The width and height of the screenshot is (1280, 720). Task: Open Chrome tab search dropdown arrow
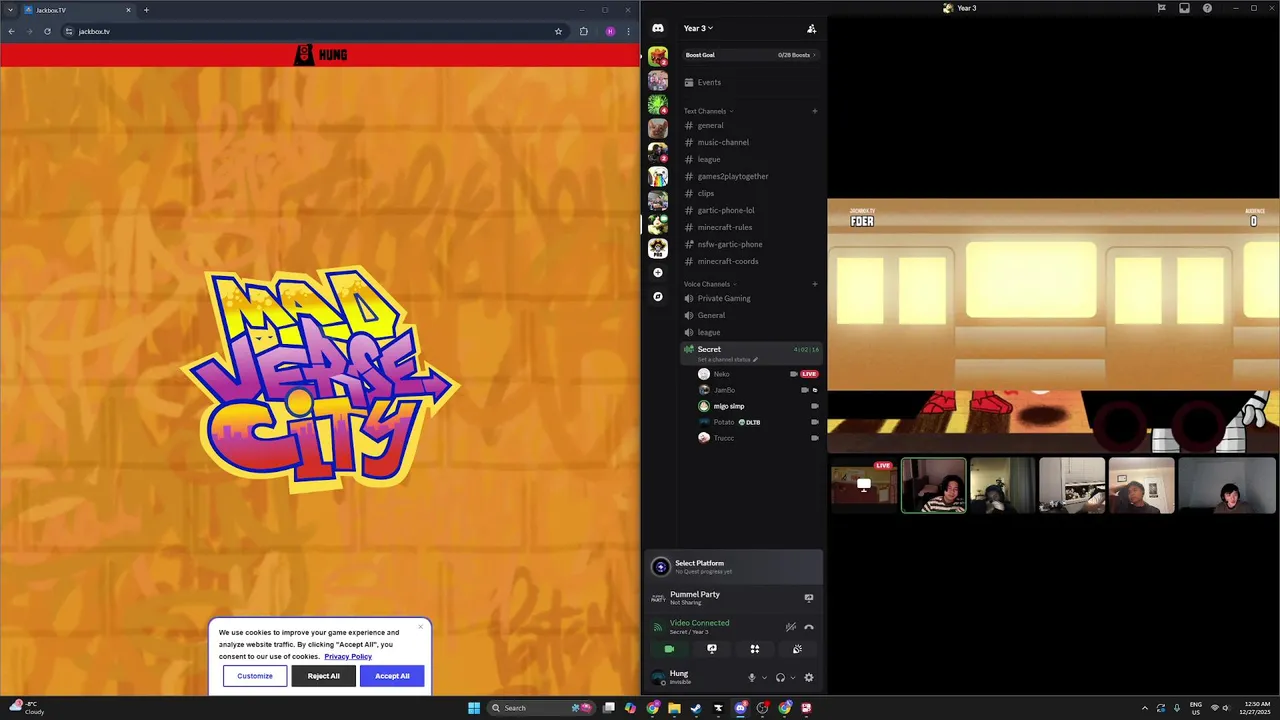10,10
